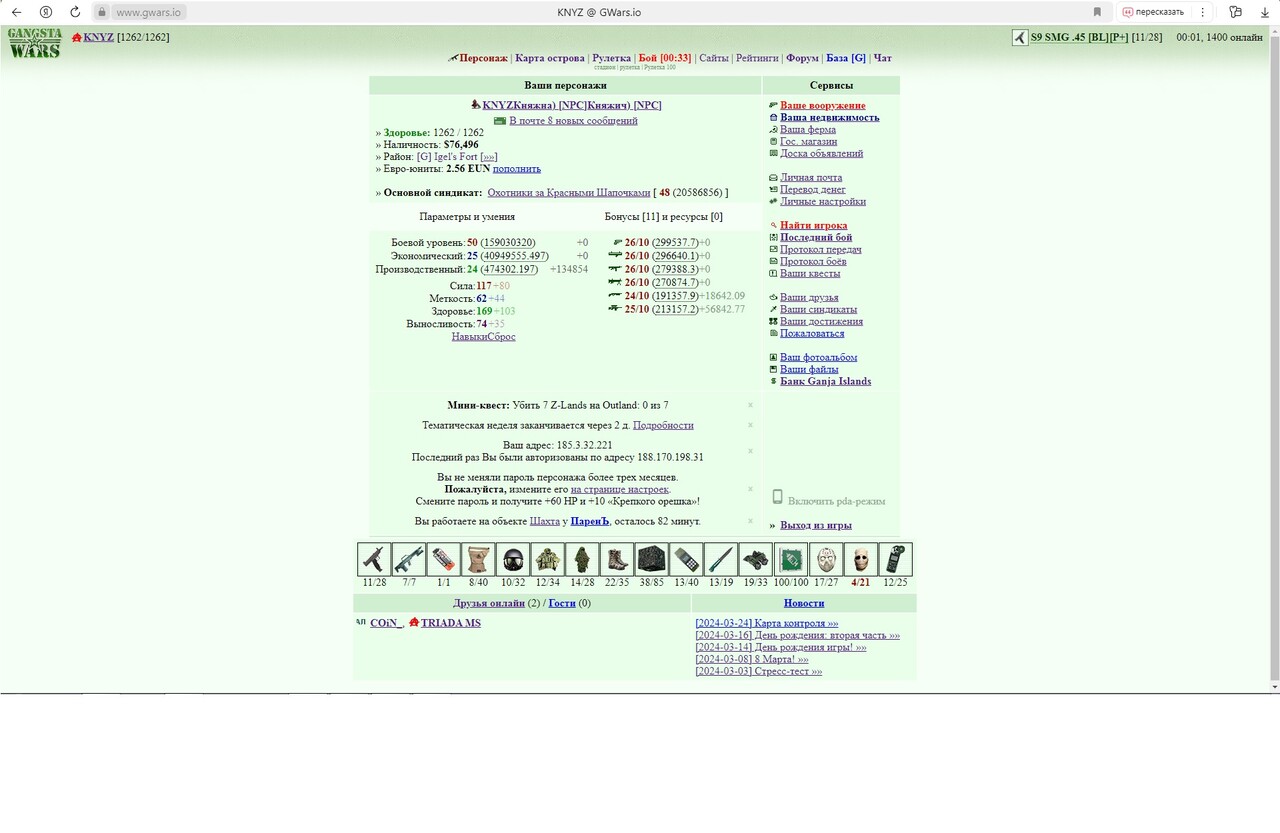
Task: Open Банк Ganja Islands link
Action: click(x=825, y=381)
